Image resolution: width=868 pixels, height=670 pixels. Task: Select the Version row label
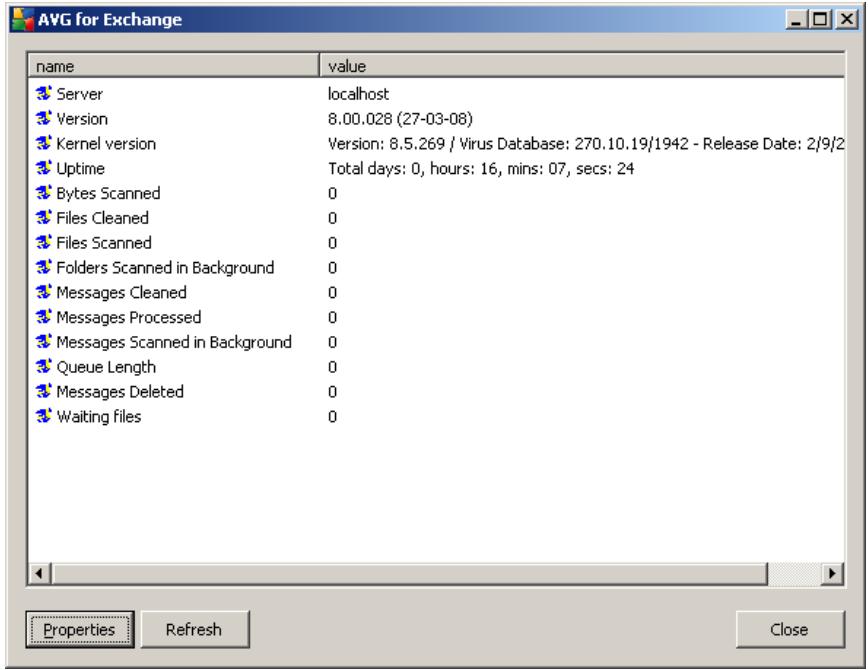(x=82, y=118)
